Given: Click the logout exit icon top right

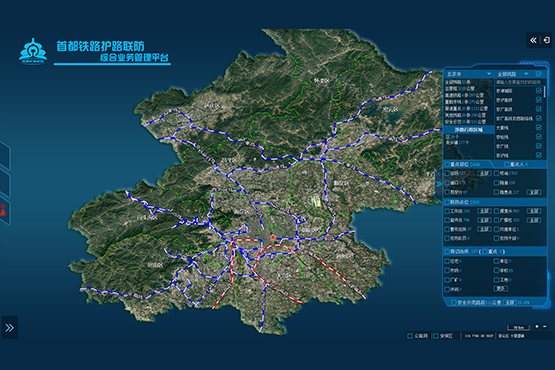Looking at the screenshot, I should [x=547, y=40].
